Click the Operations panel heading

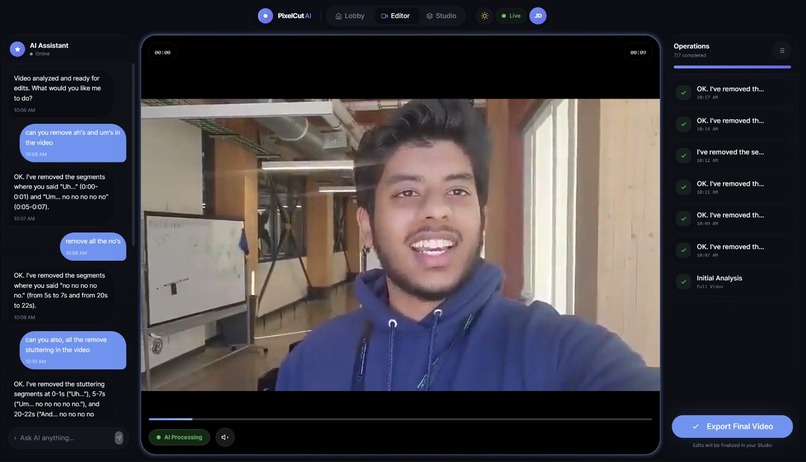click(x=691, y=46)
